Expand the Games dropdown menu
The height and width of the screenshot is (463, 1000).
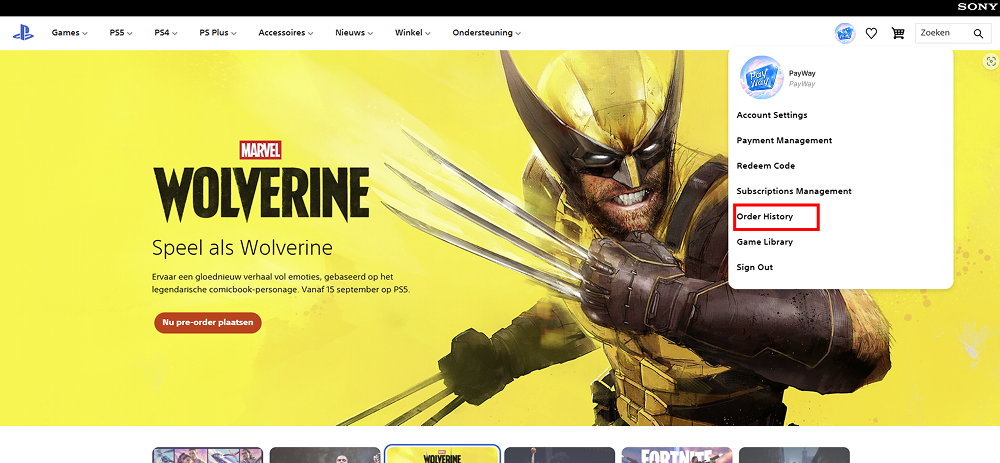pyautogui.click(x=70, y=33)
